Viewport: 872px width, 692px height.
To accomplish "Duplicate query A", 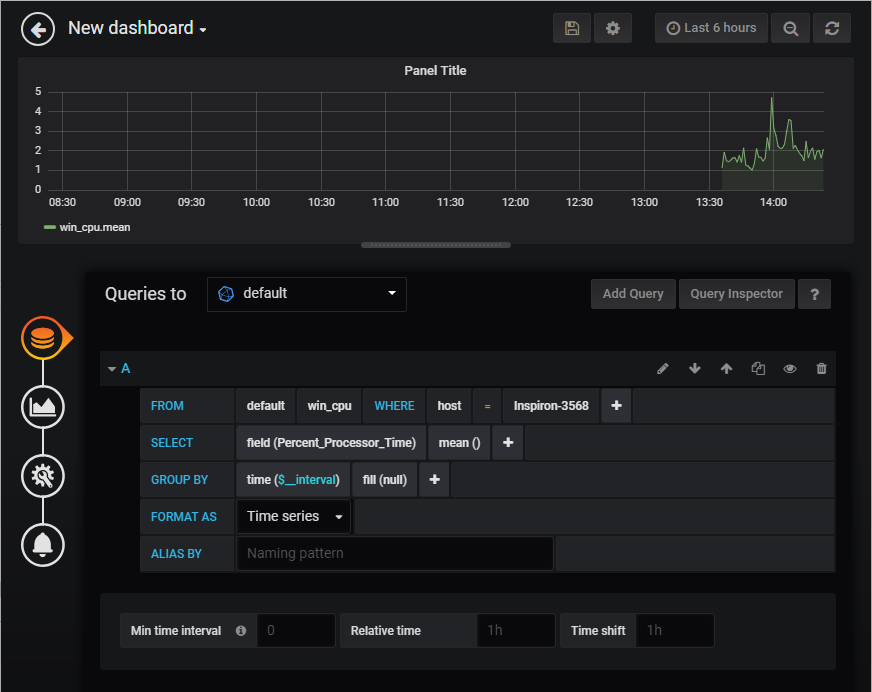I will (x=758, y=368).
